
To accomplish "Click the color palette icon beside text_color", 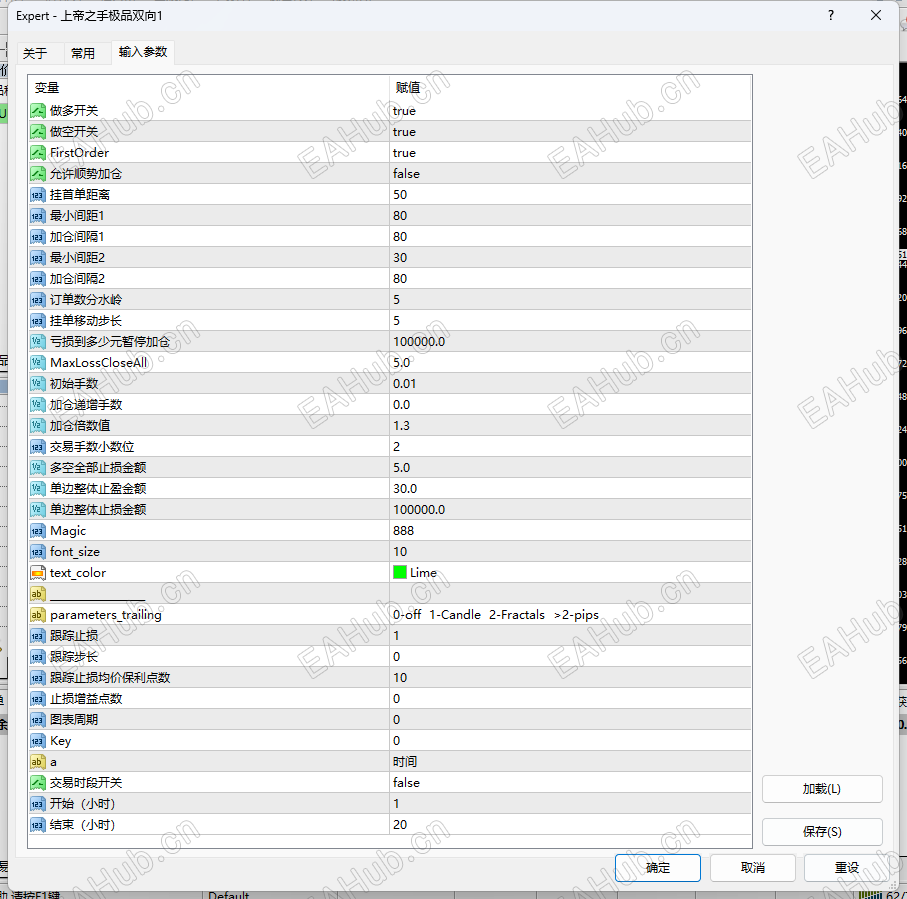I will tap(39, 573).
